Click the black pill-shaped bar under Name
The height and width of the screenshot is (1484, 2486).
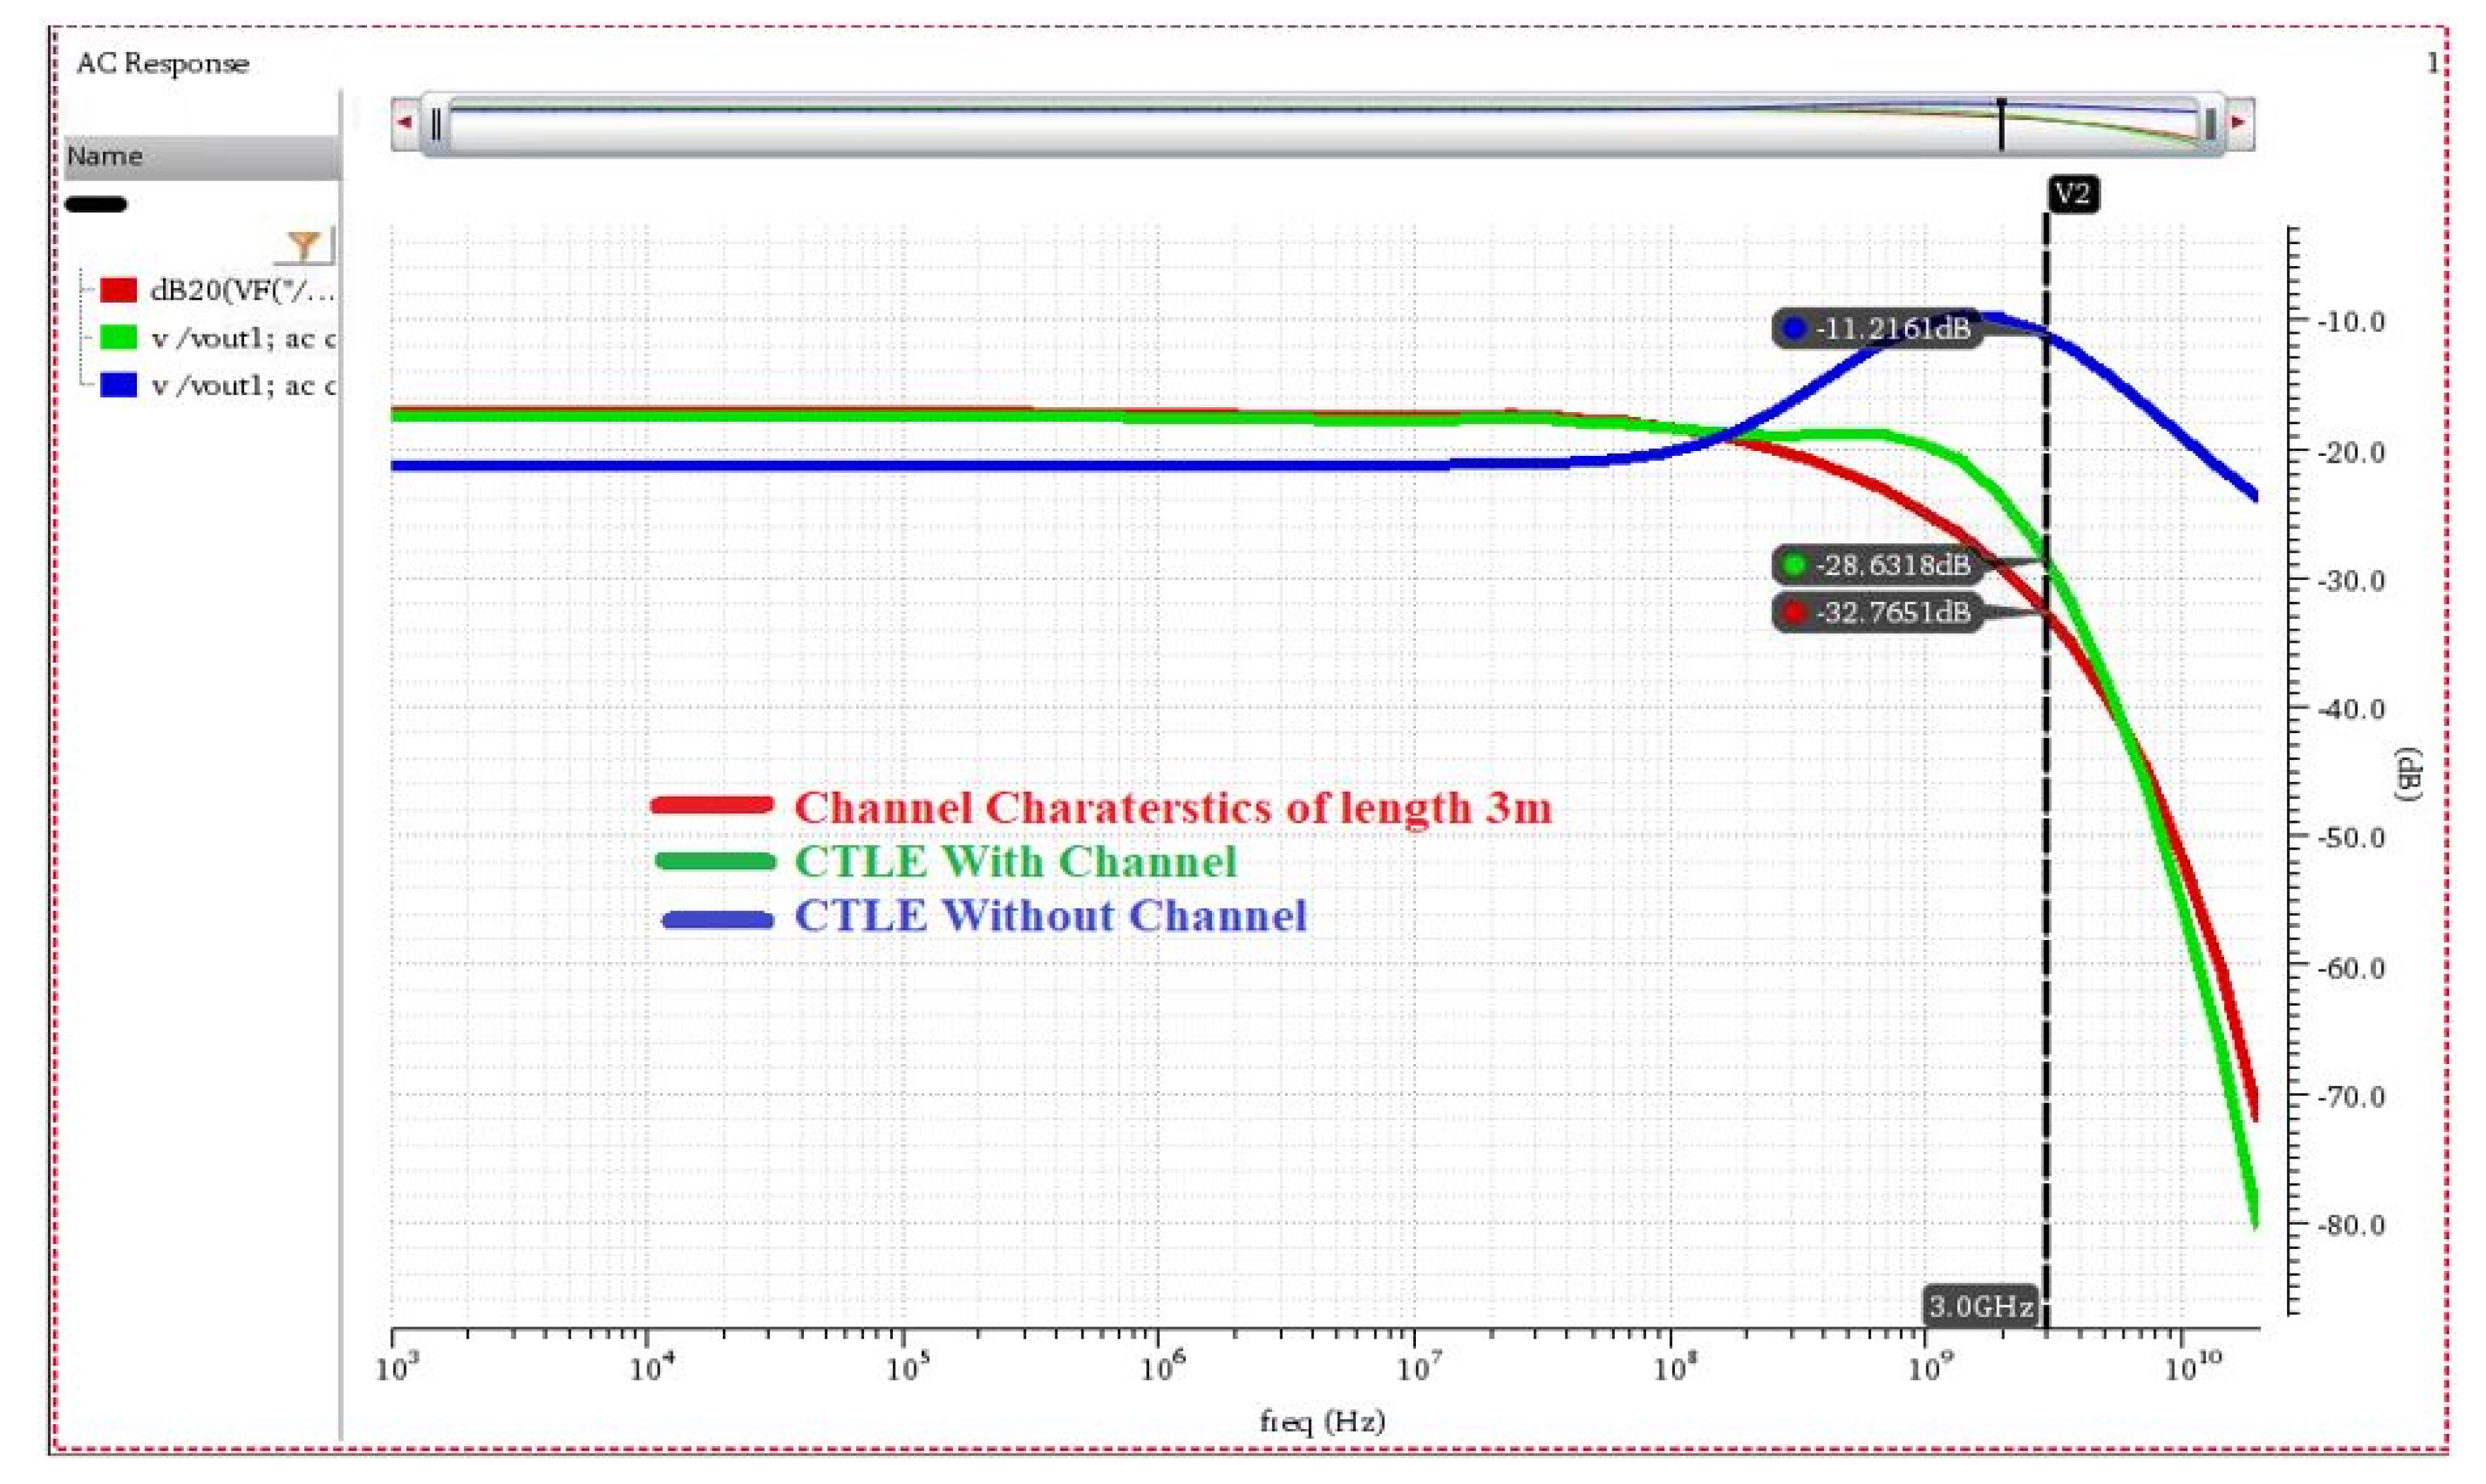pos(96,205)
